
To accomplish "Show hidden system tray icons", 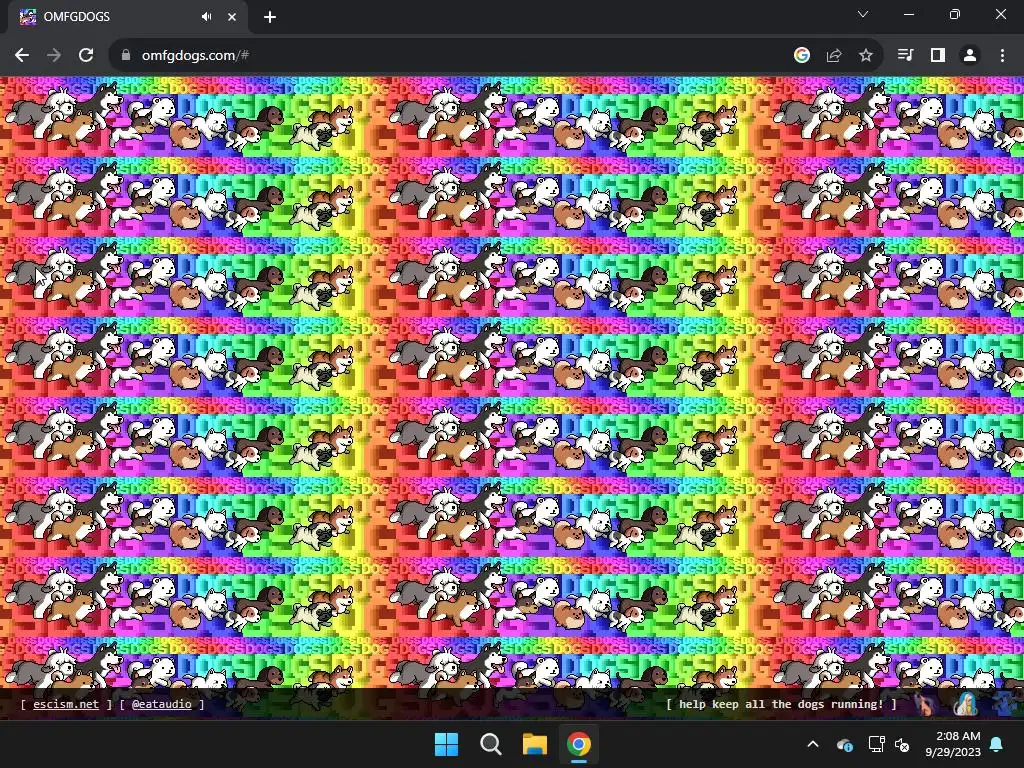I will (x=813, y=744).
